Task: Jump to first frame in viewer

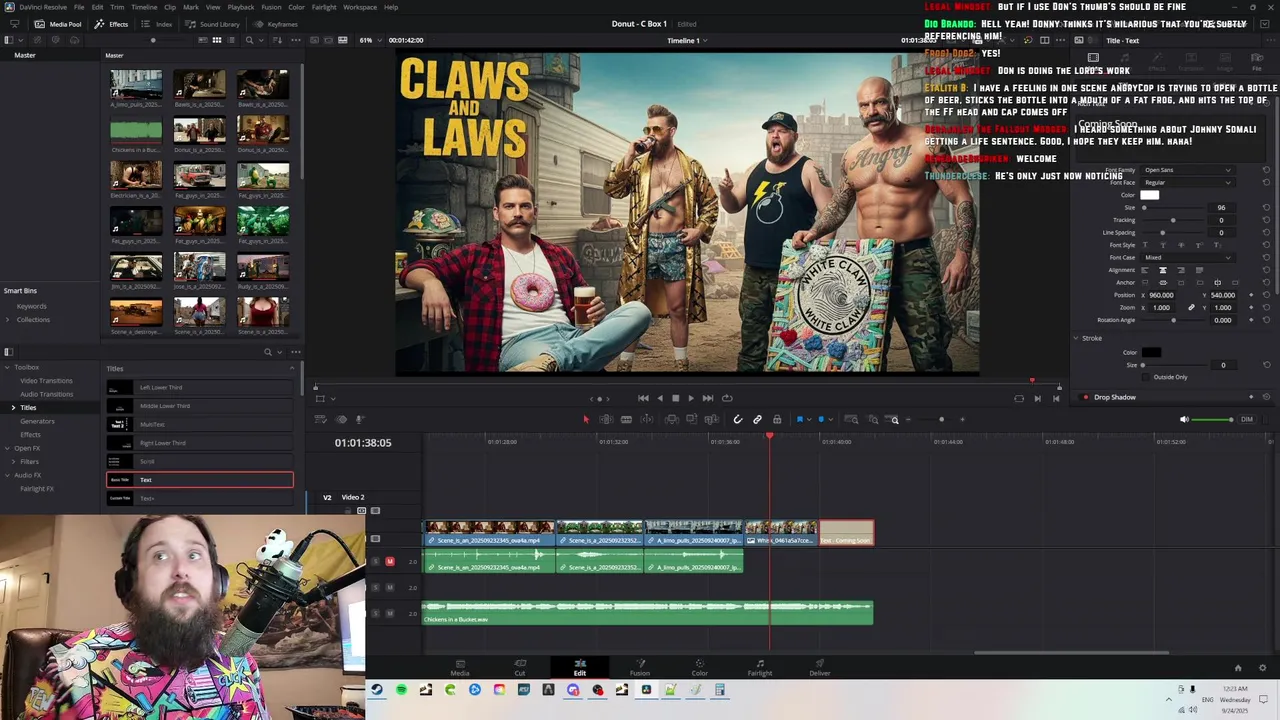Action: [643, 398]
